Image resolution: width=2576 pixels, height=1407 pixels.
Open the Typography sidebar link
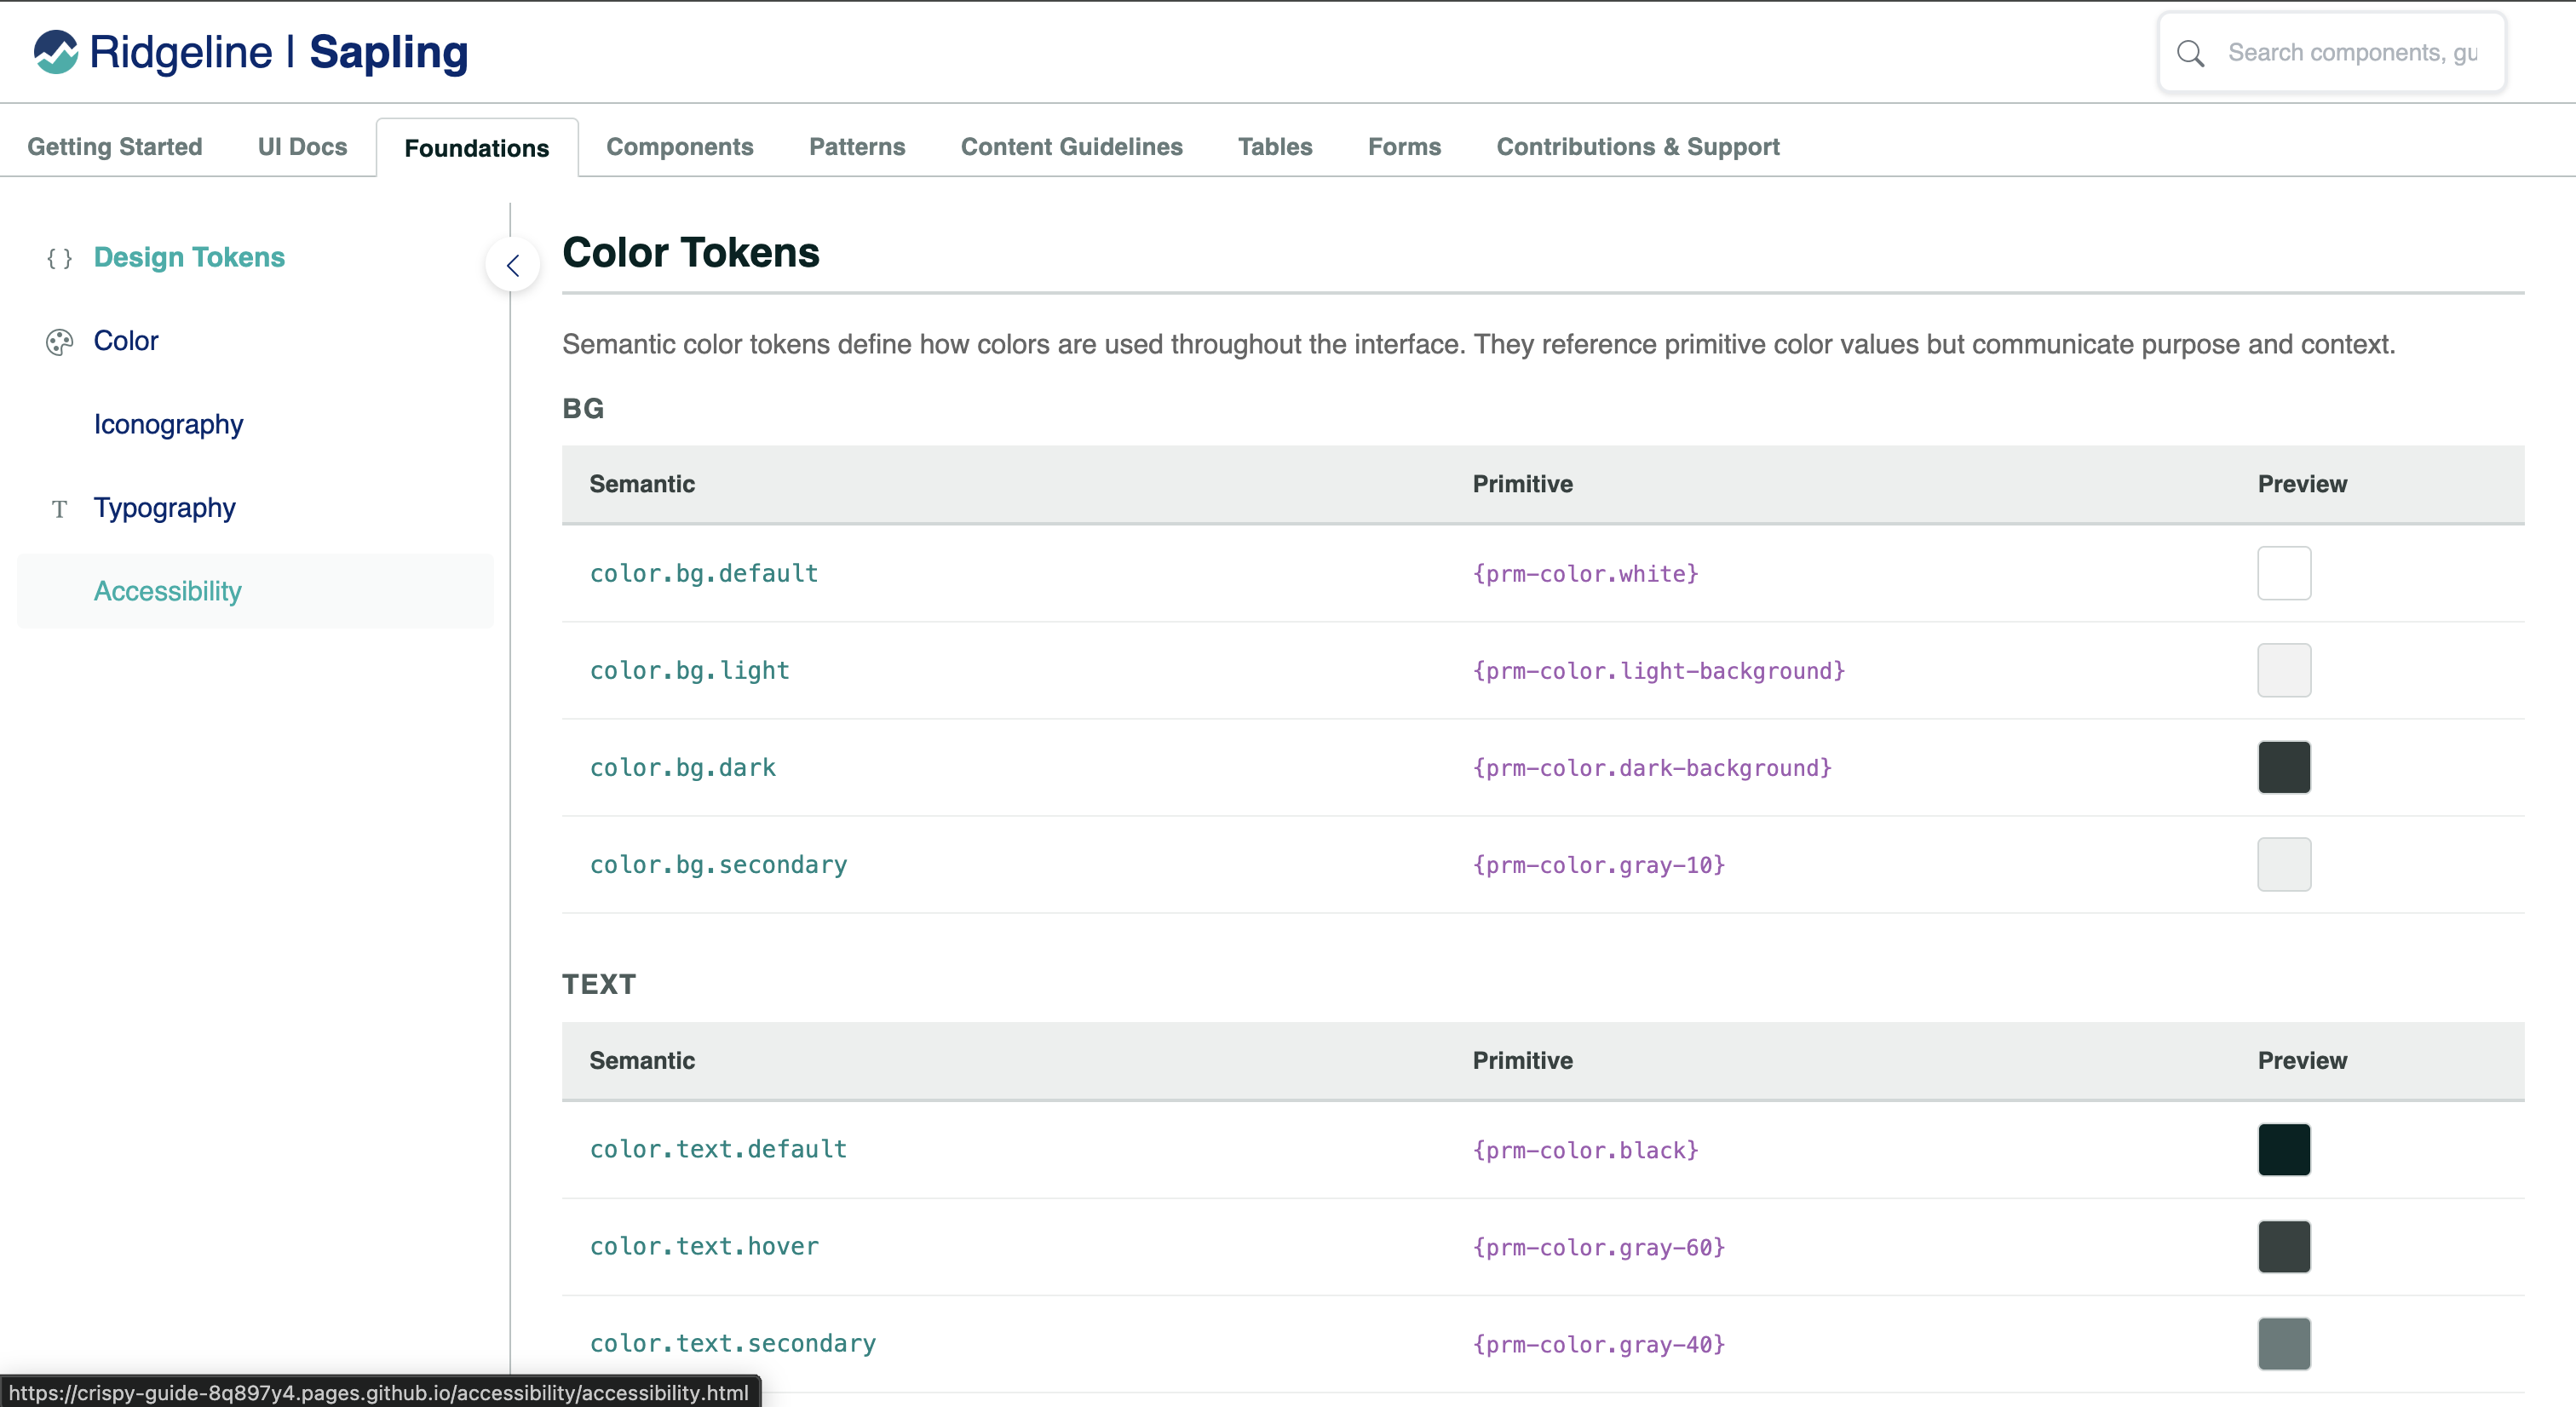click(x=164, y=508)
